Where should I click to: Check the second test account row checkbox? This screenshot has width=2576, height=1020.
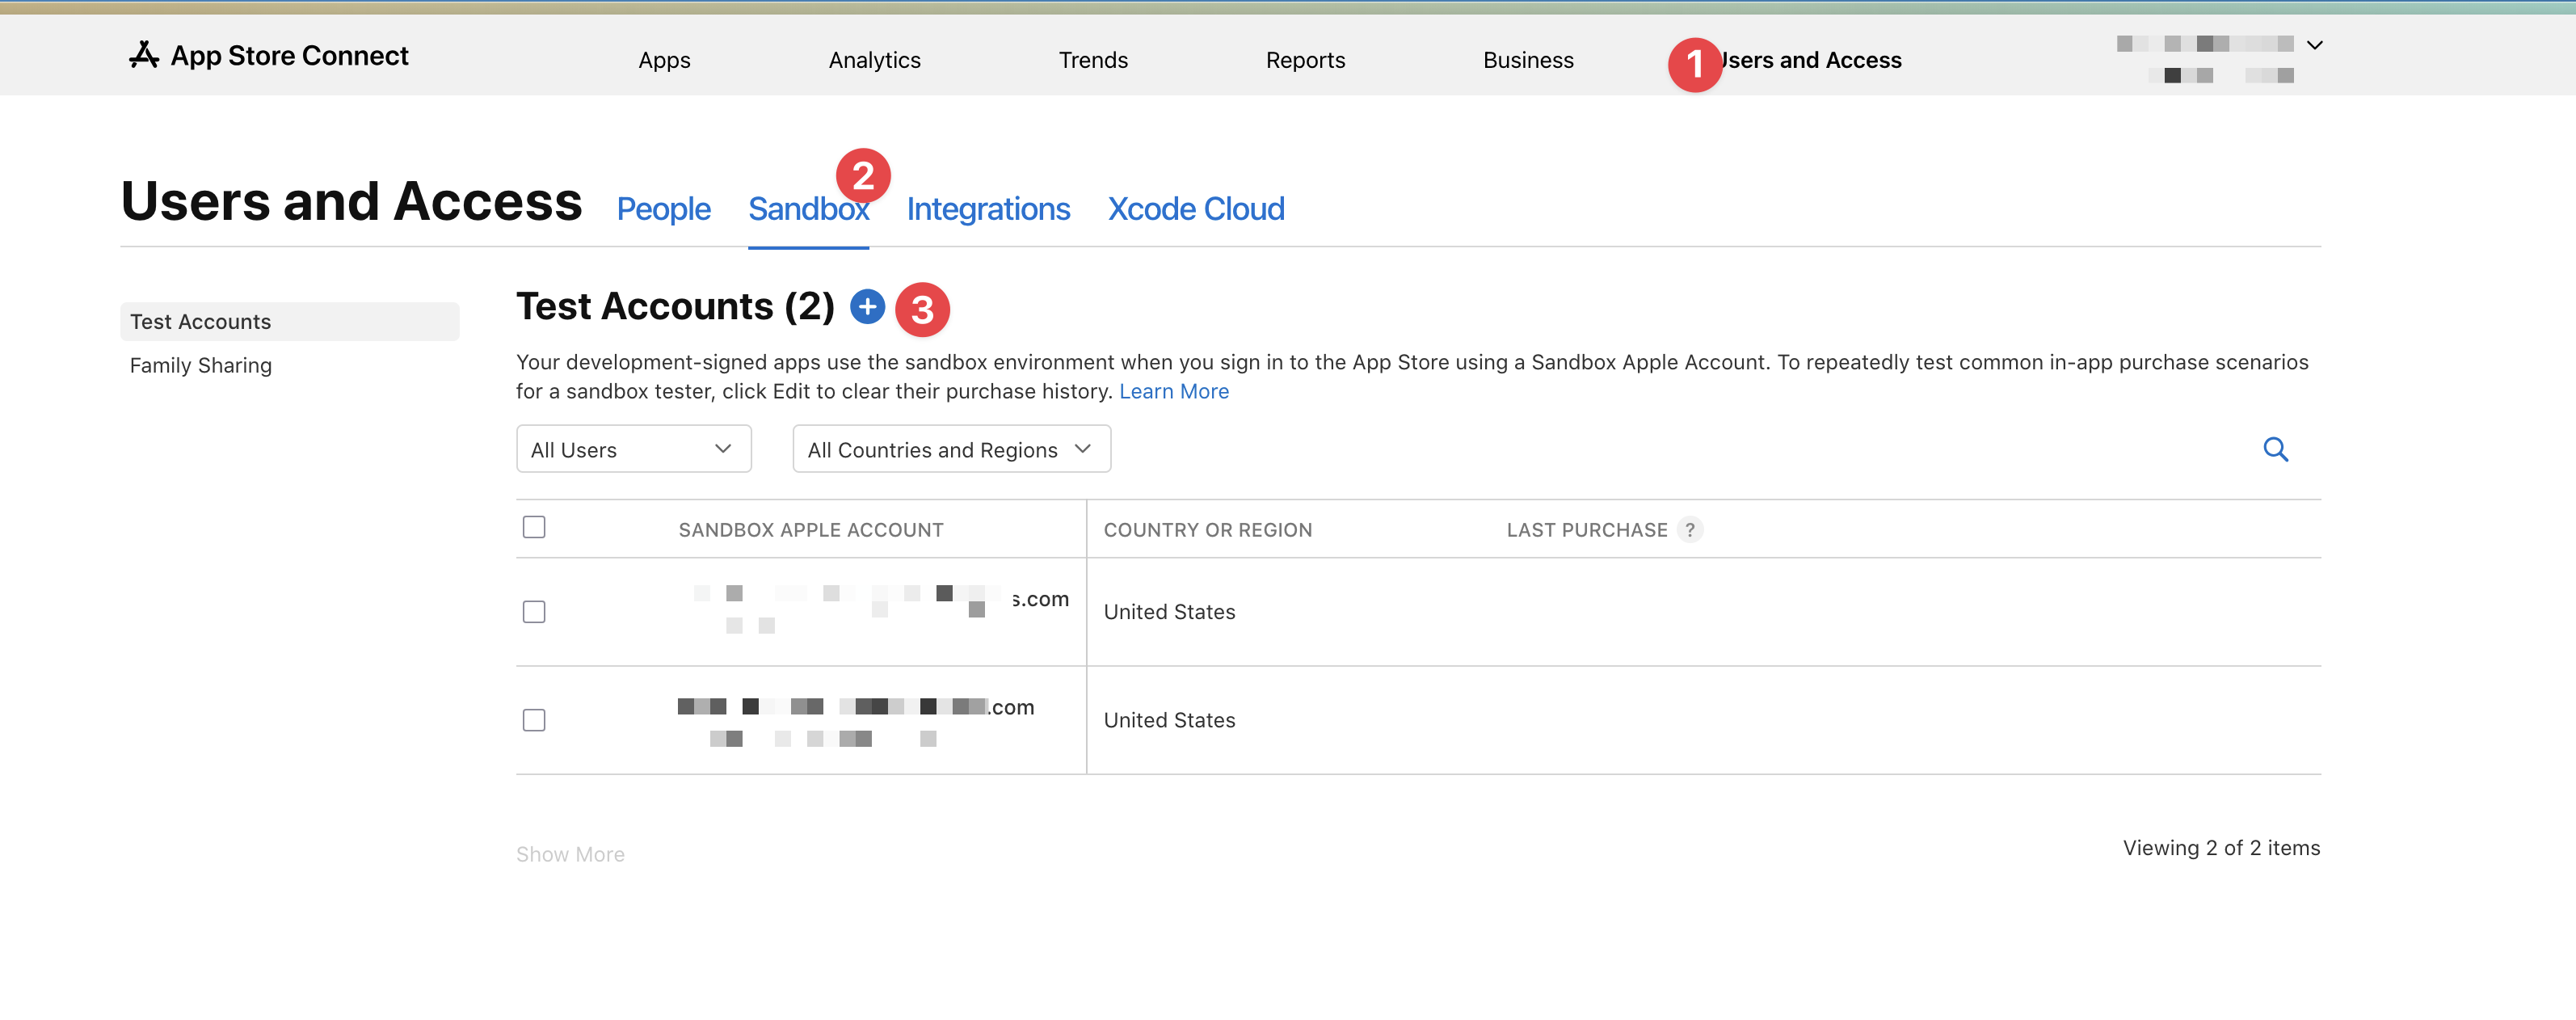coord(534,720)
